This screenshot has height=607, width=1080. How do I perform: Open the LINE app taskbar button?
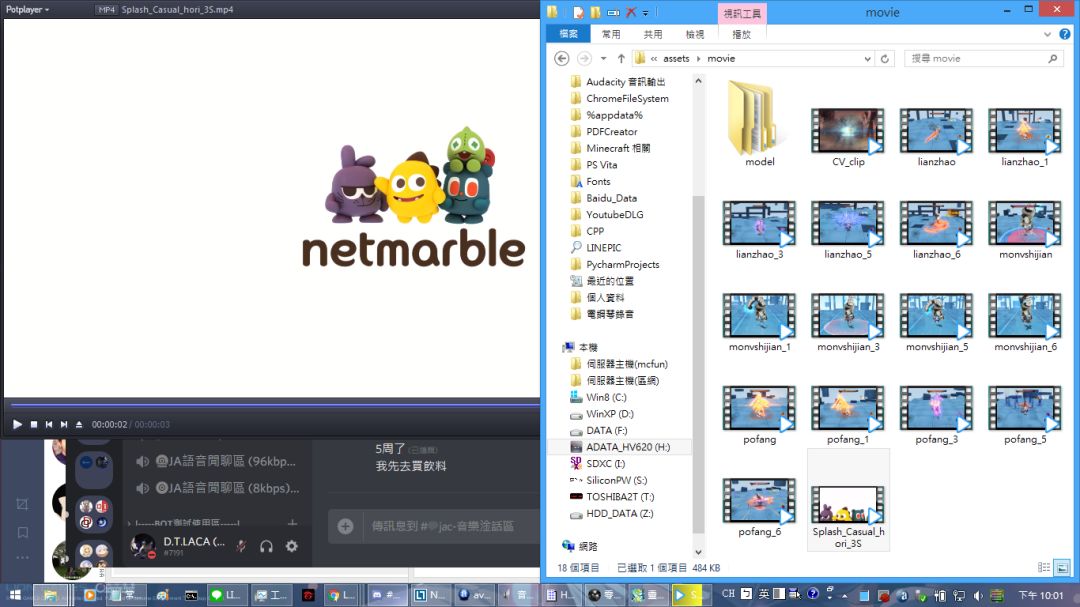225,595
